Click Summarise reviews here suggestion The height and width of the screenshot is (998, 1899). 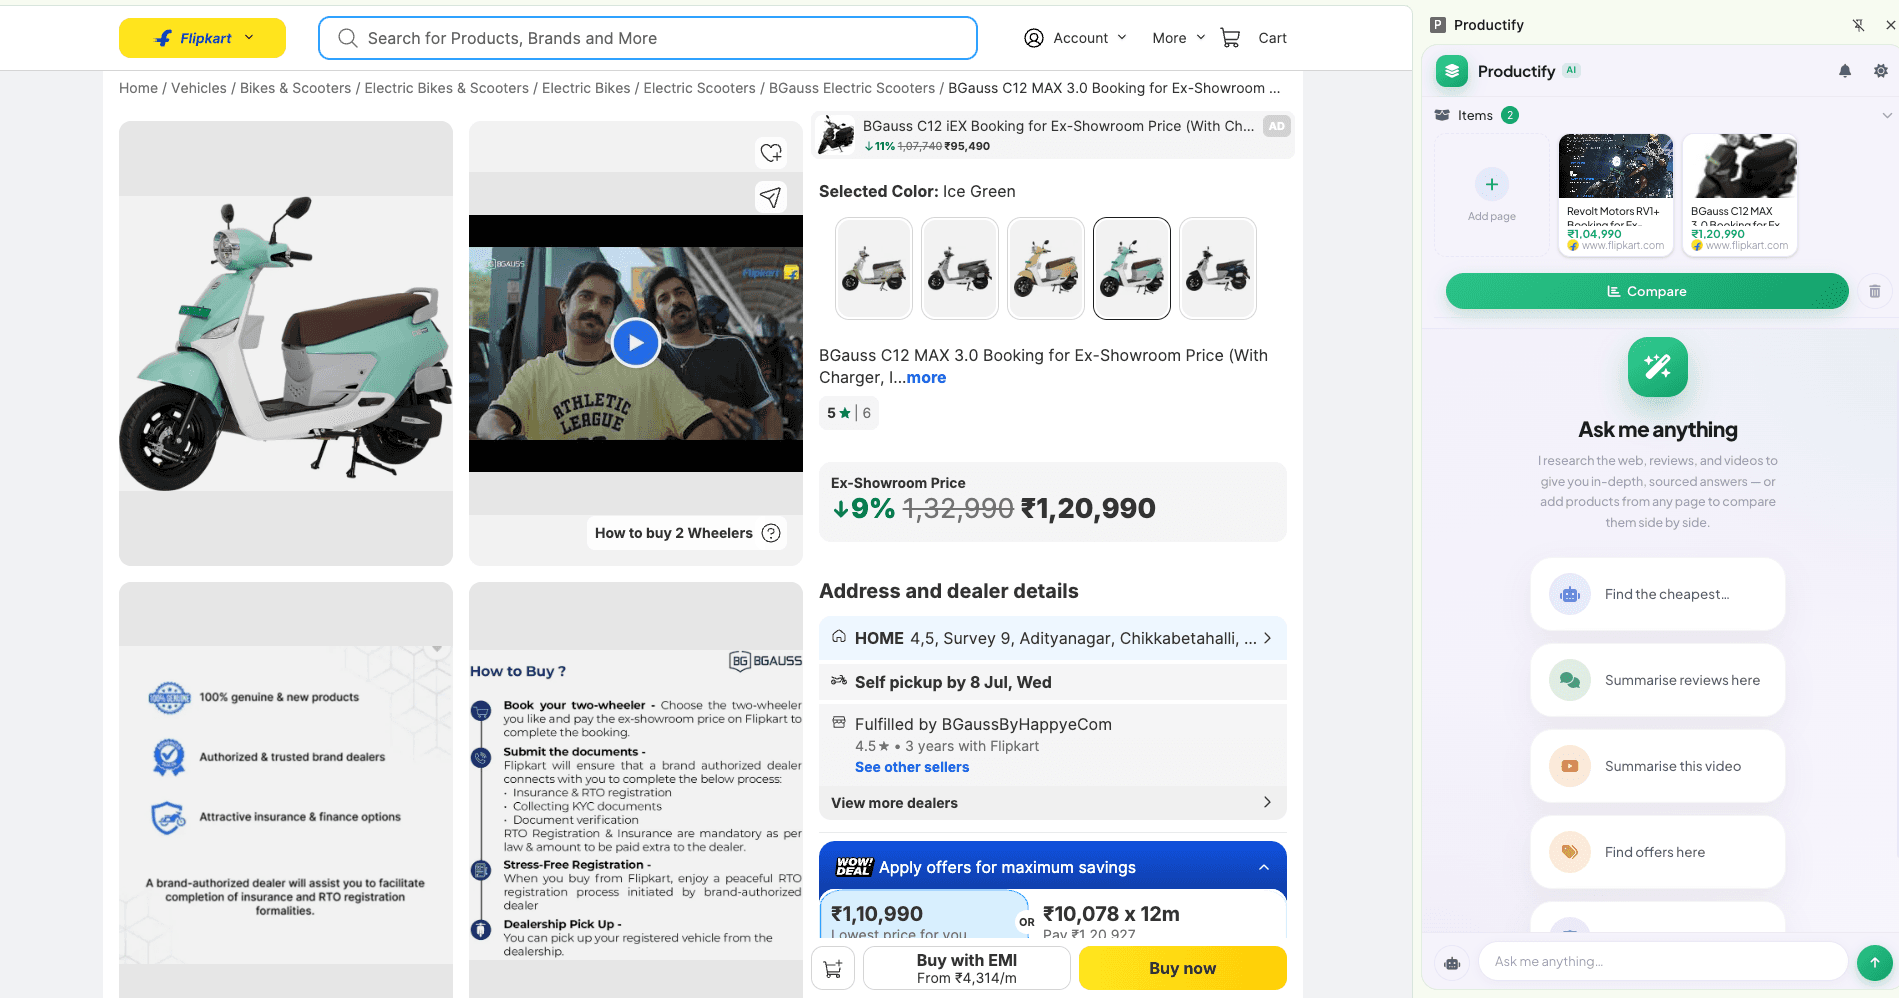tap(1658, 680)
